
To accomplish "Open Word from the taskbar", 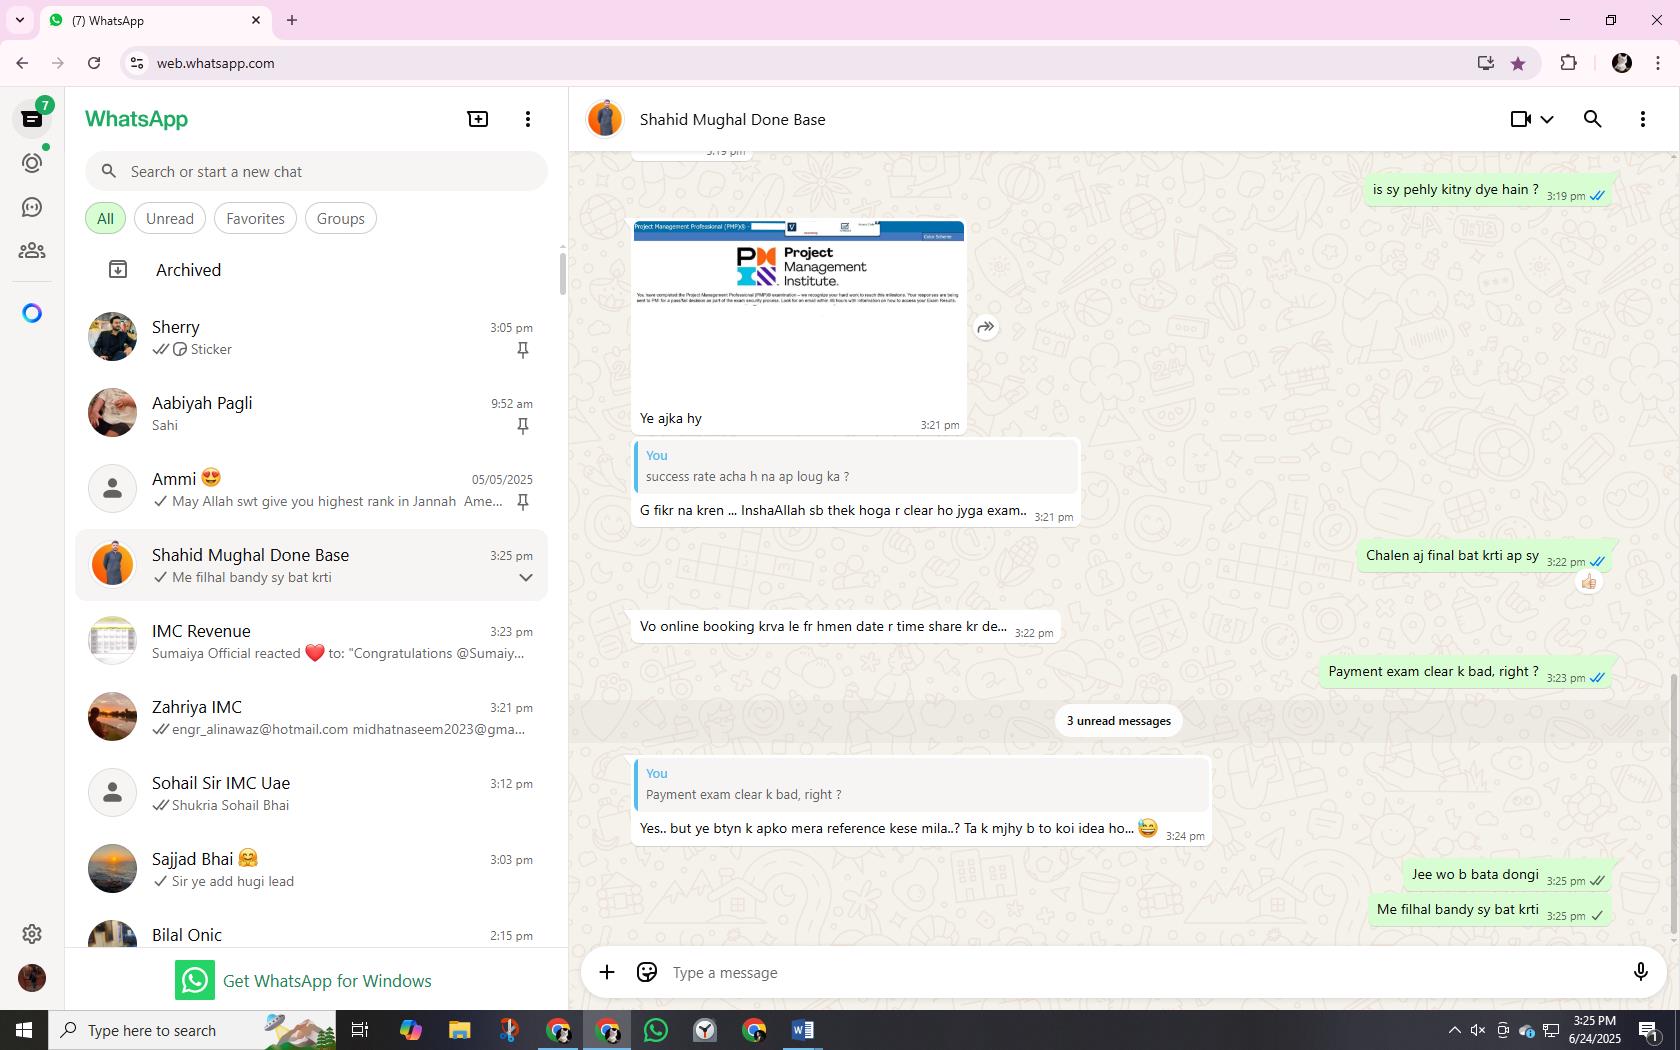I will (803, 1030).
